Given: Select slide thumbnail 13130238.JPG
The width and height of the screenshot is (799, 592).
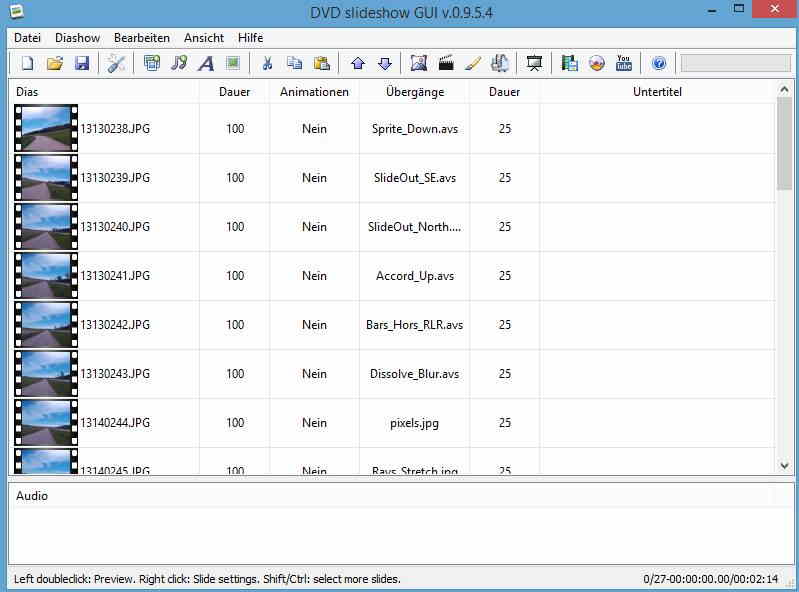Looking at the screenshot, I should [x=46, y=129].
